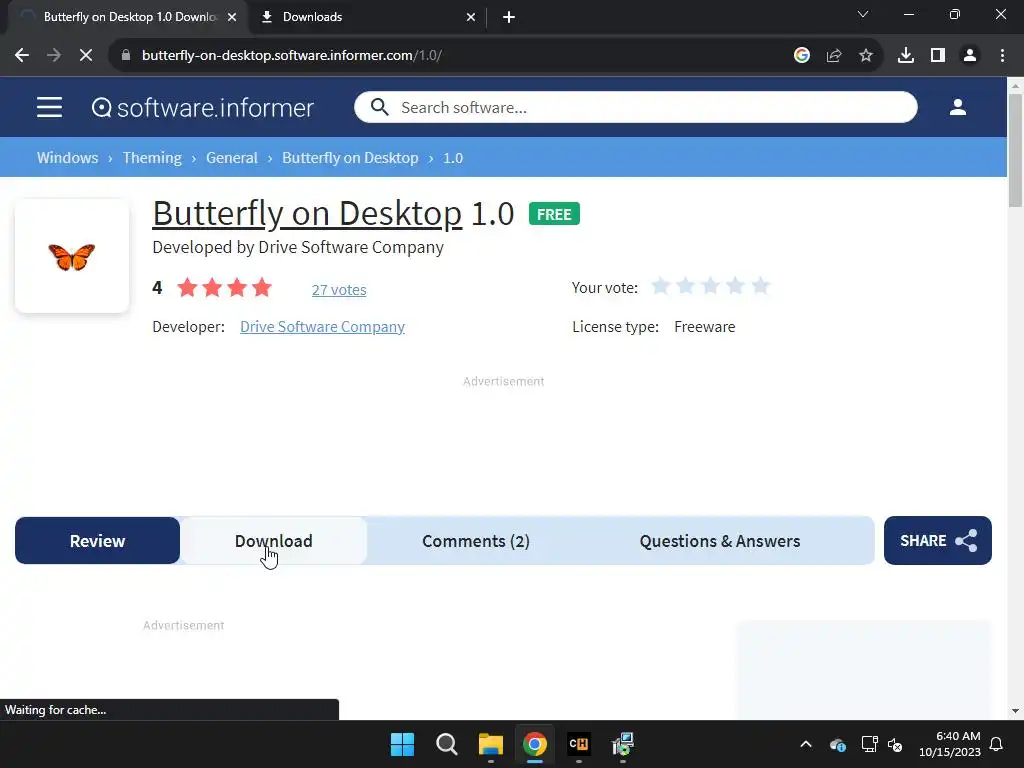The image size is (1024, 768).
Task: Toggle Chrome side panel icon
Action: [938, 56]
